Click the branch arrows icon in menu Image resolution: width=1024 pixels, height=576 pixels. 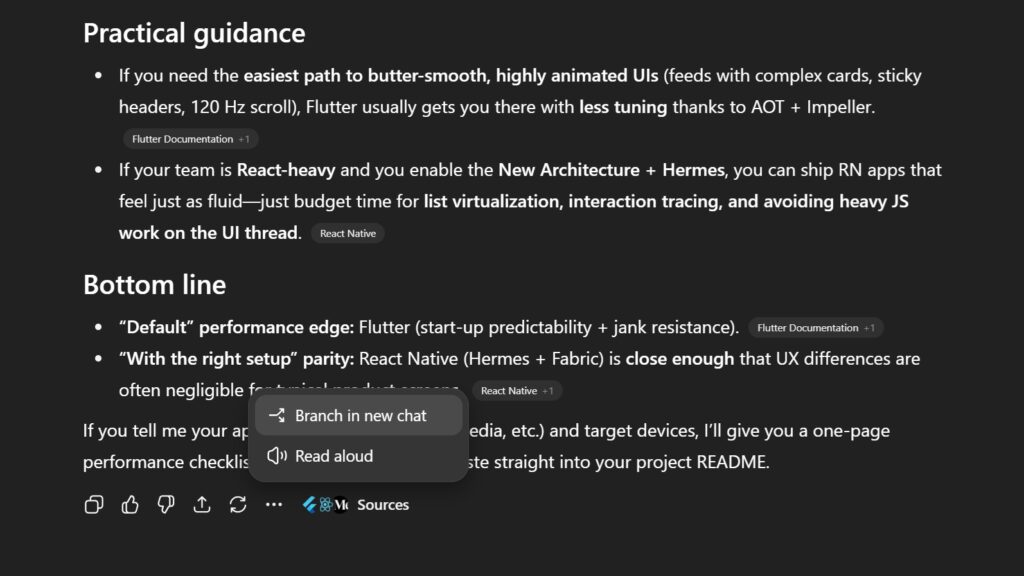pos(277,416)
